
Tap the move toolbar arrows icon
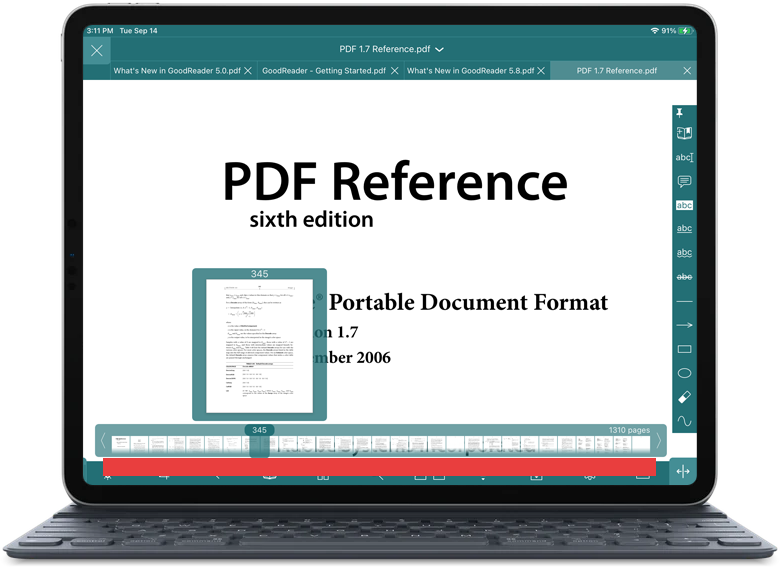[683, 471]
